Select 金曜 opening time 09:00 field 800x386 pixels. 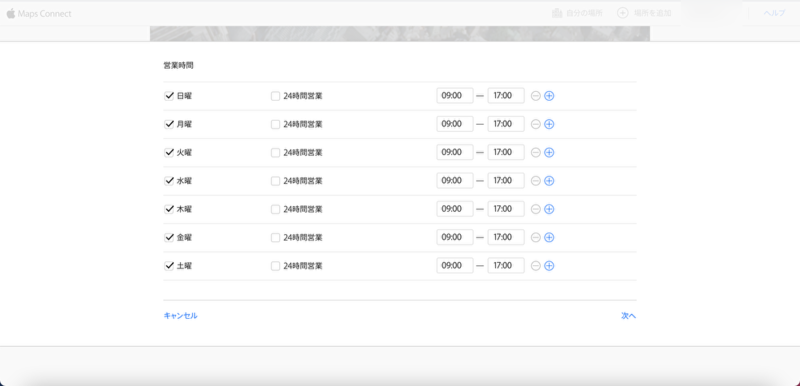455,237
